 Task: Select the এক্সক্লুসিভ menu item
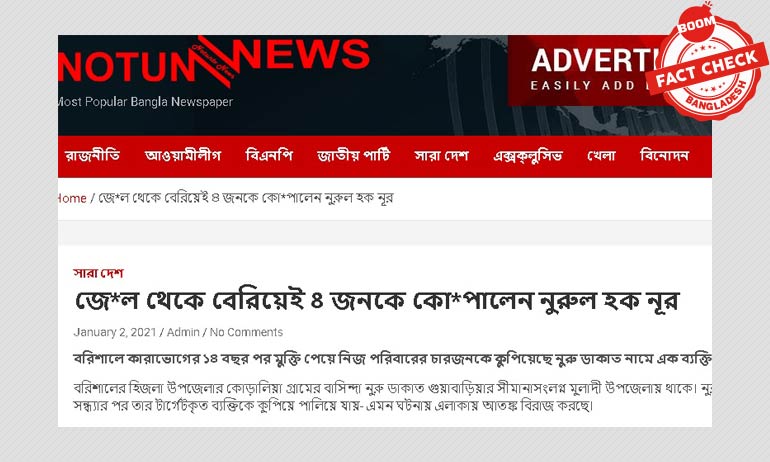(528, 156)
